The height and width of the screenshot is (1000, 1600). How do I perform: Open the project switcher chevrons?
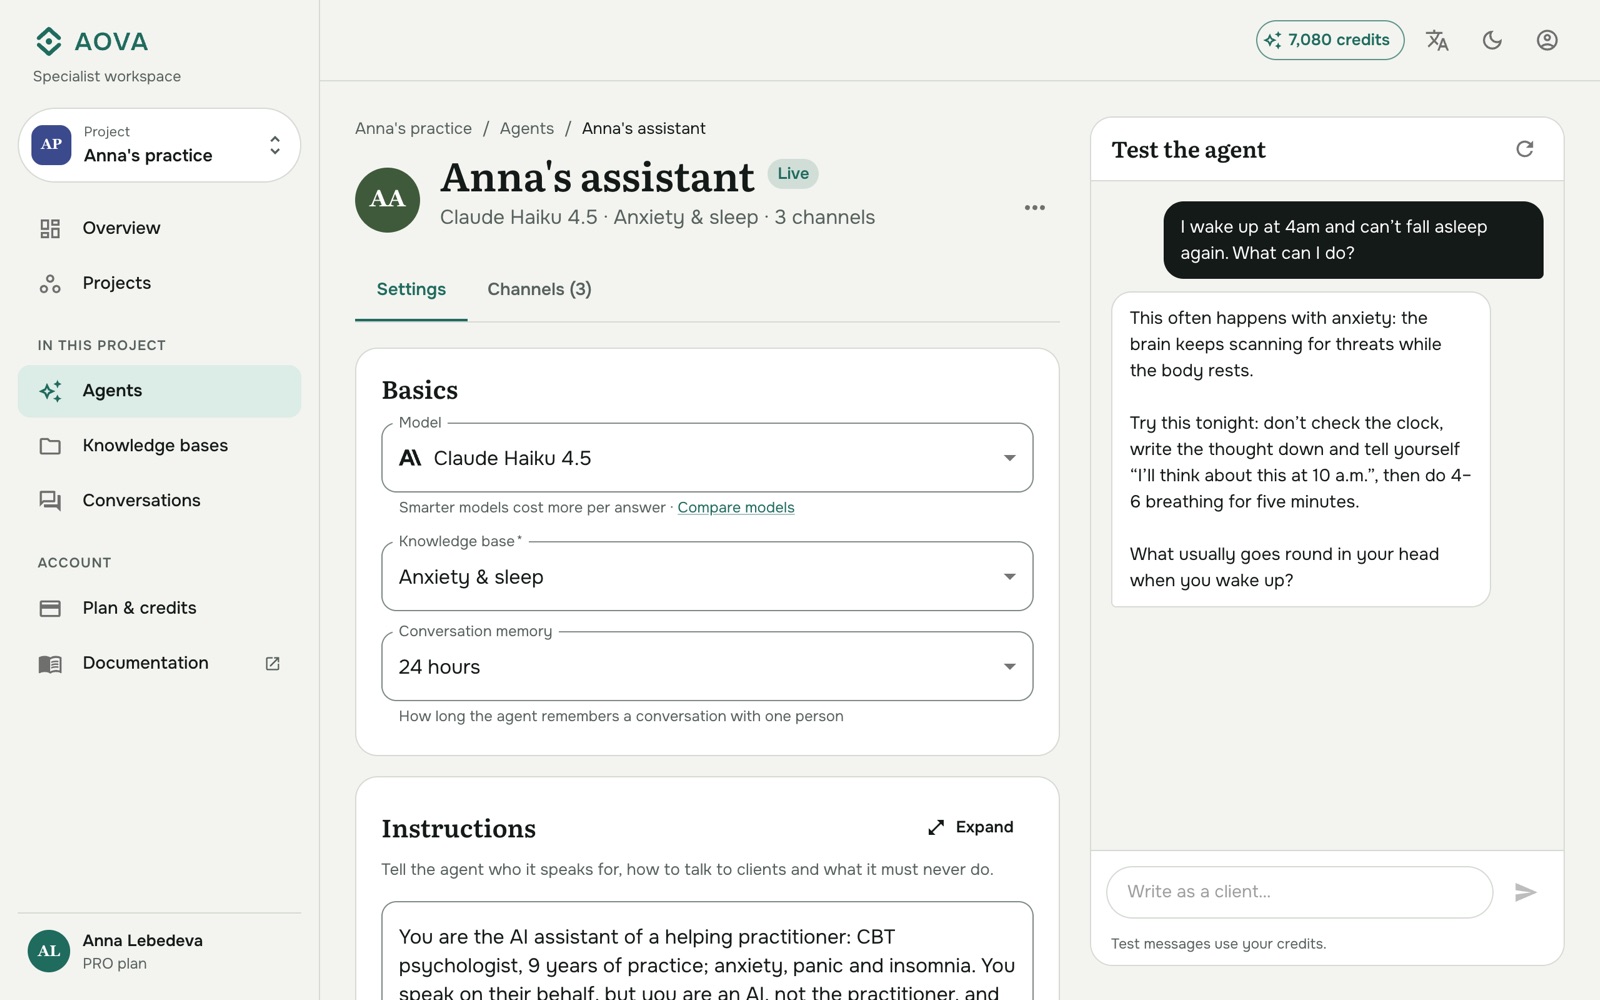click(275, 145)
